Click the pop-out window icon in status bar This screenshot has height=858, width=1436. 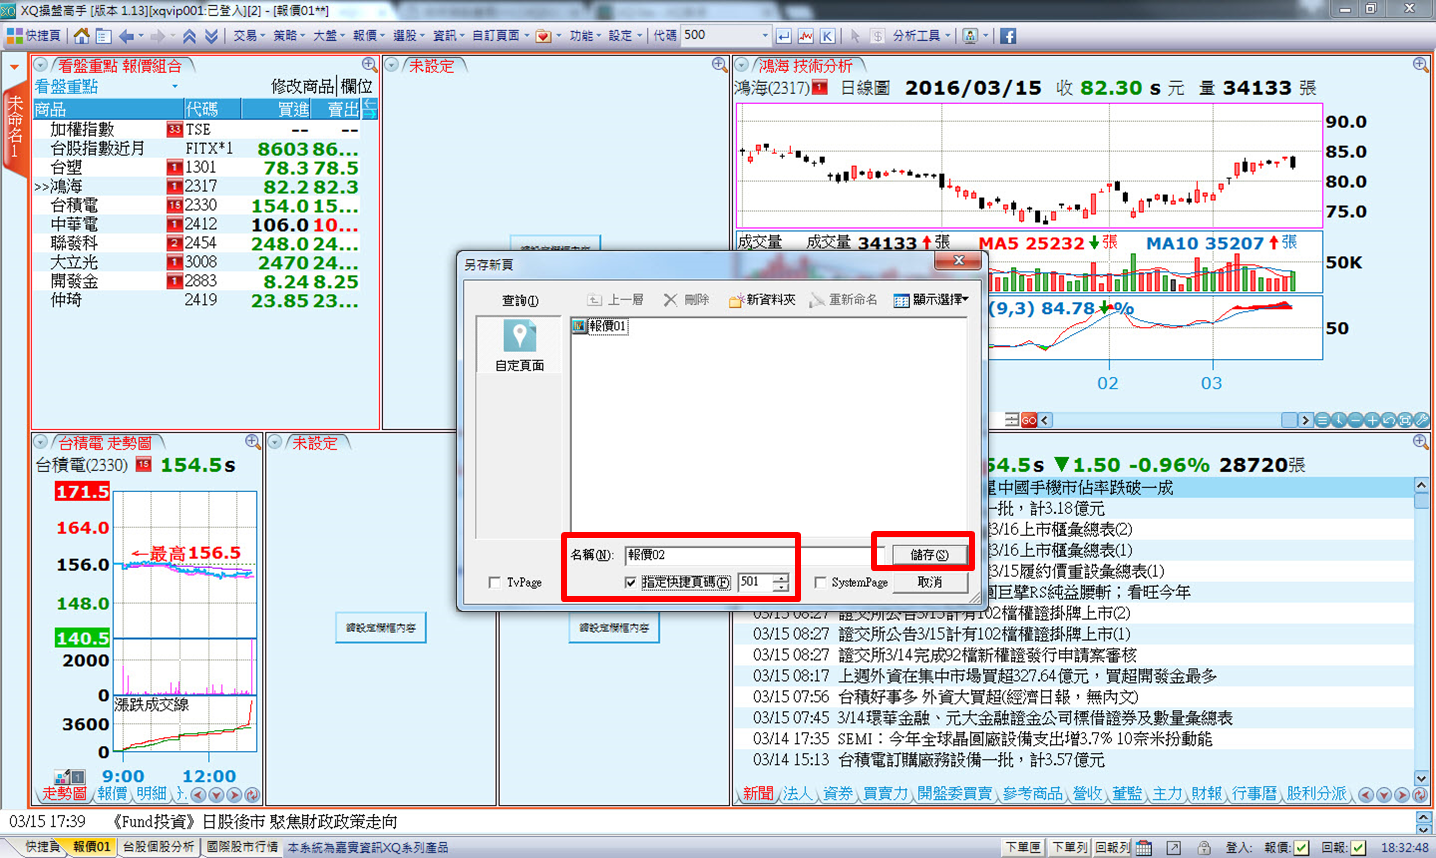[1174, 848]
